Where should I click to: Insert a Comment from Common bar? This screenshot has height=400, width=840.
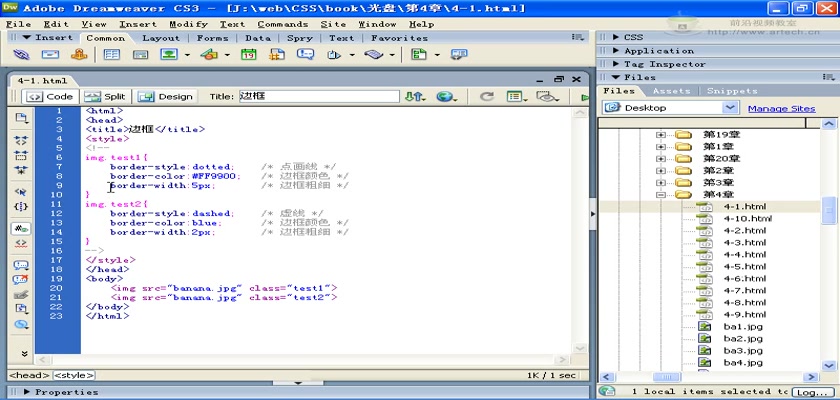pos(305,55)
